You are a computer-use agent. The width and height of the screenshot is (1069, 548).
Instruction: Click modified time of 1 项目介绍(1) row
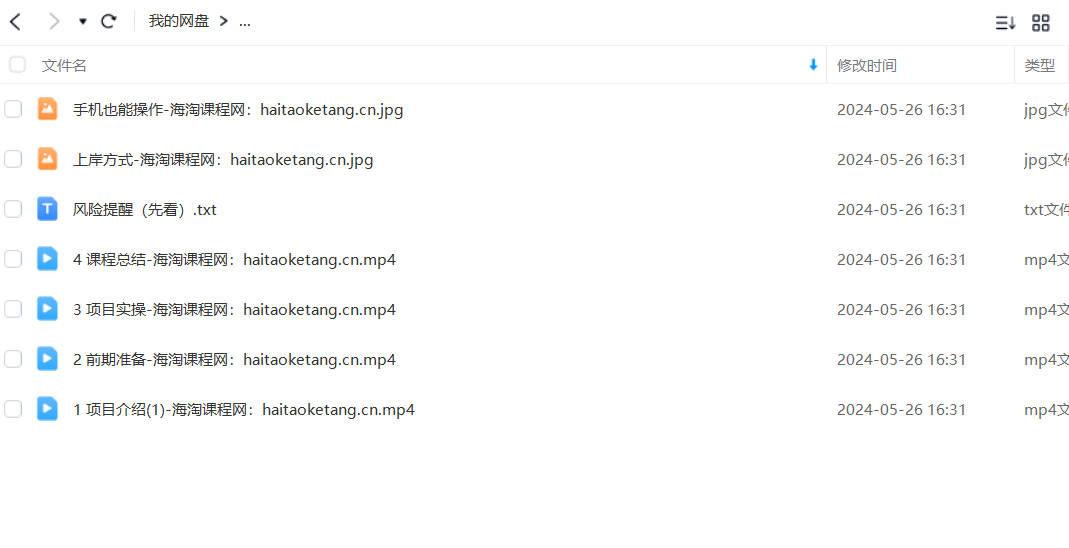[901, 410]
